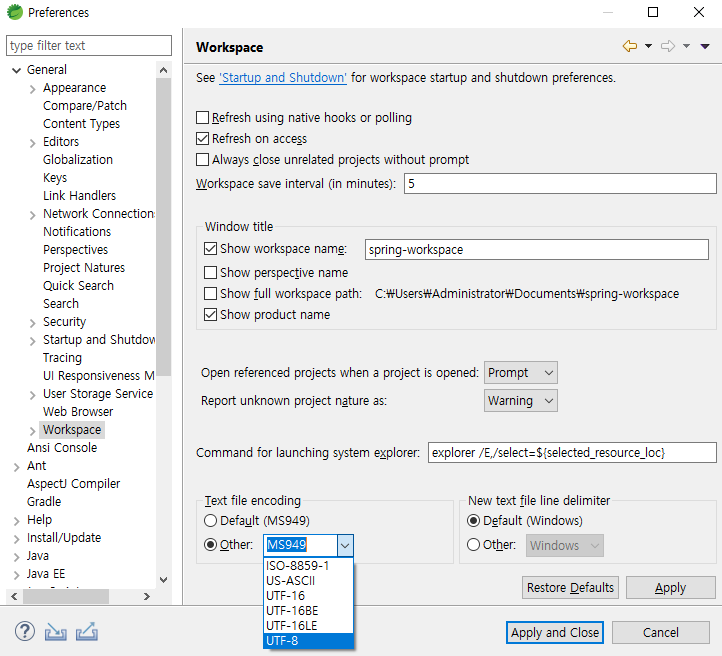Click Restore Defaults button
The width and height of the screenshot is (722, 656).
click(570, 587)
